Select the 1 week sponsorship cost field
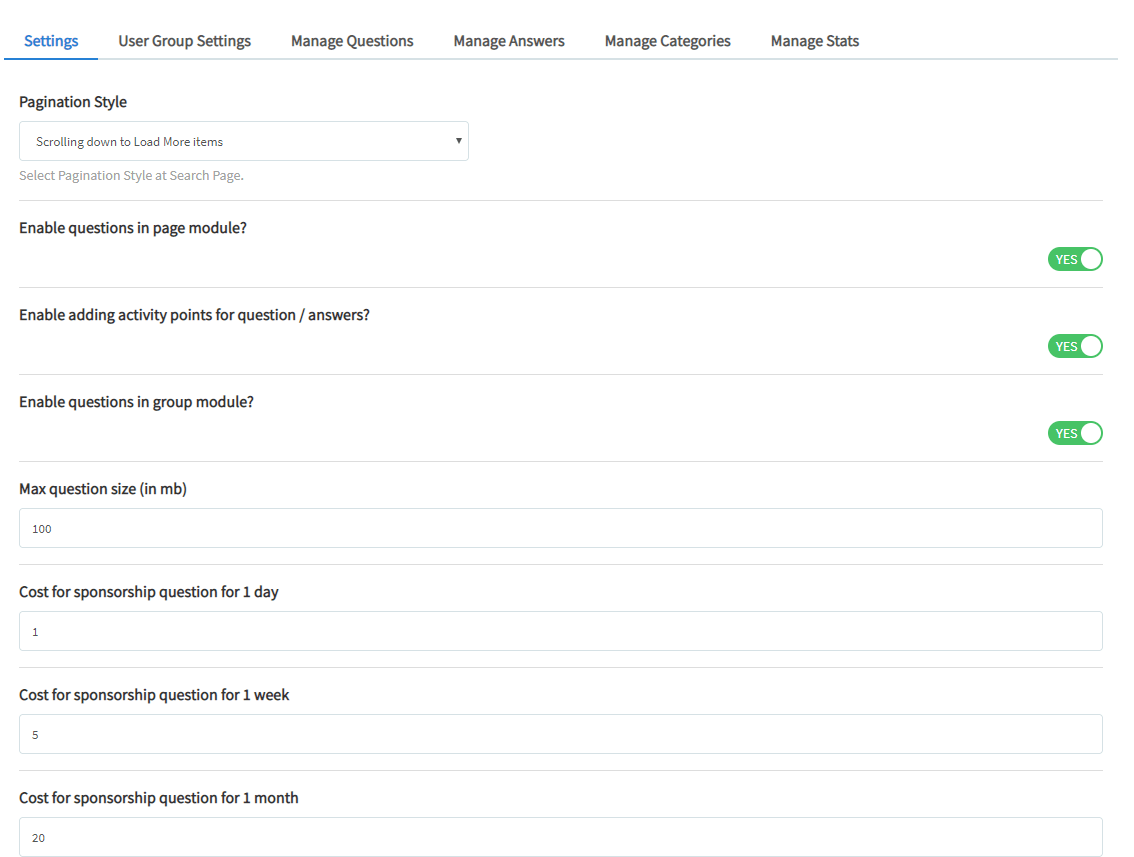Image resolution: width=1134 pixels, height=857 pixels. [x=560, y=734]
